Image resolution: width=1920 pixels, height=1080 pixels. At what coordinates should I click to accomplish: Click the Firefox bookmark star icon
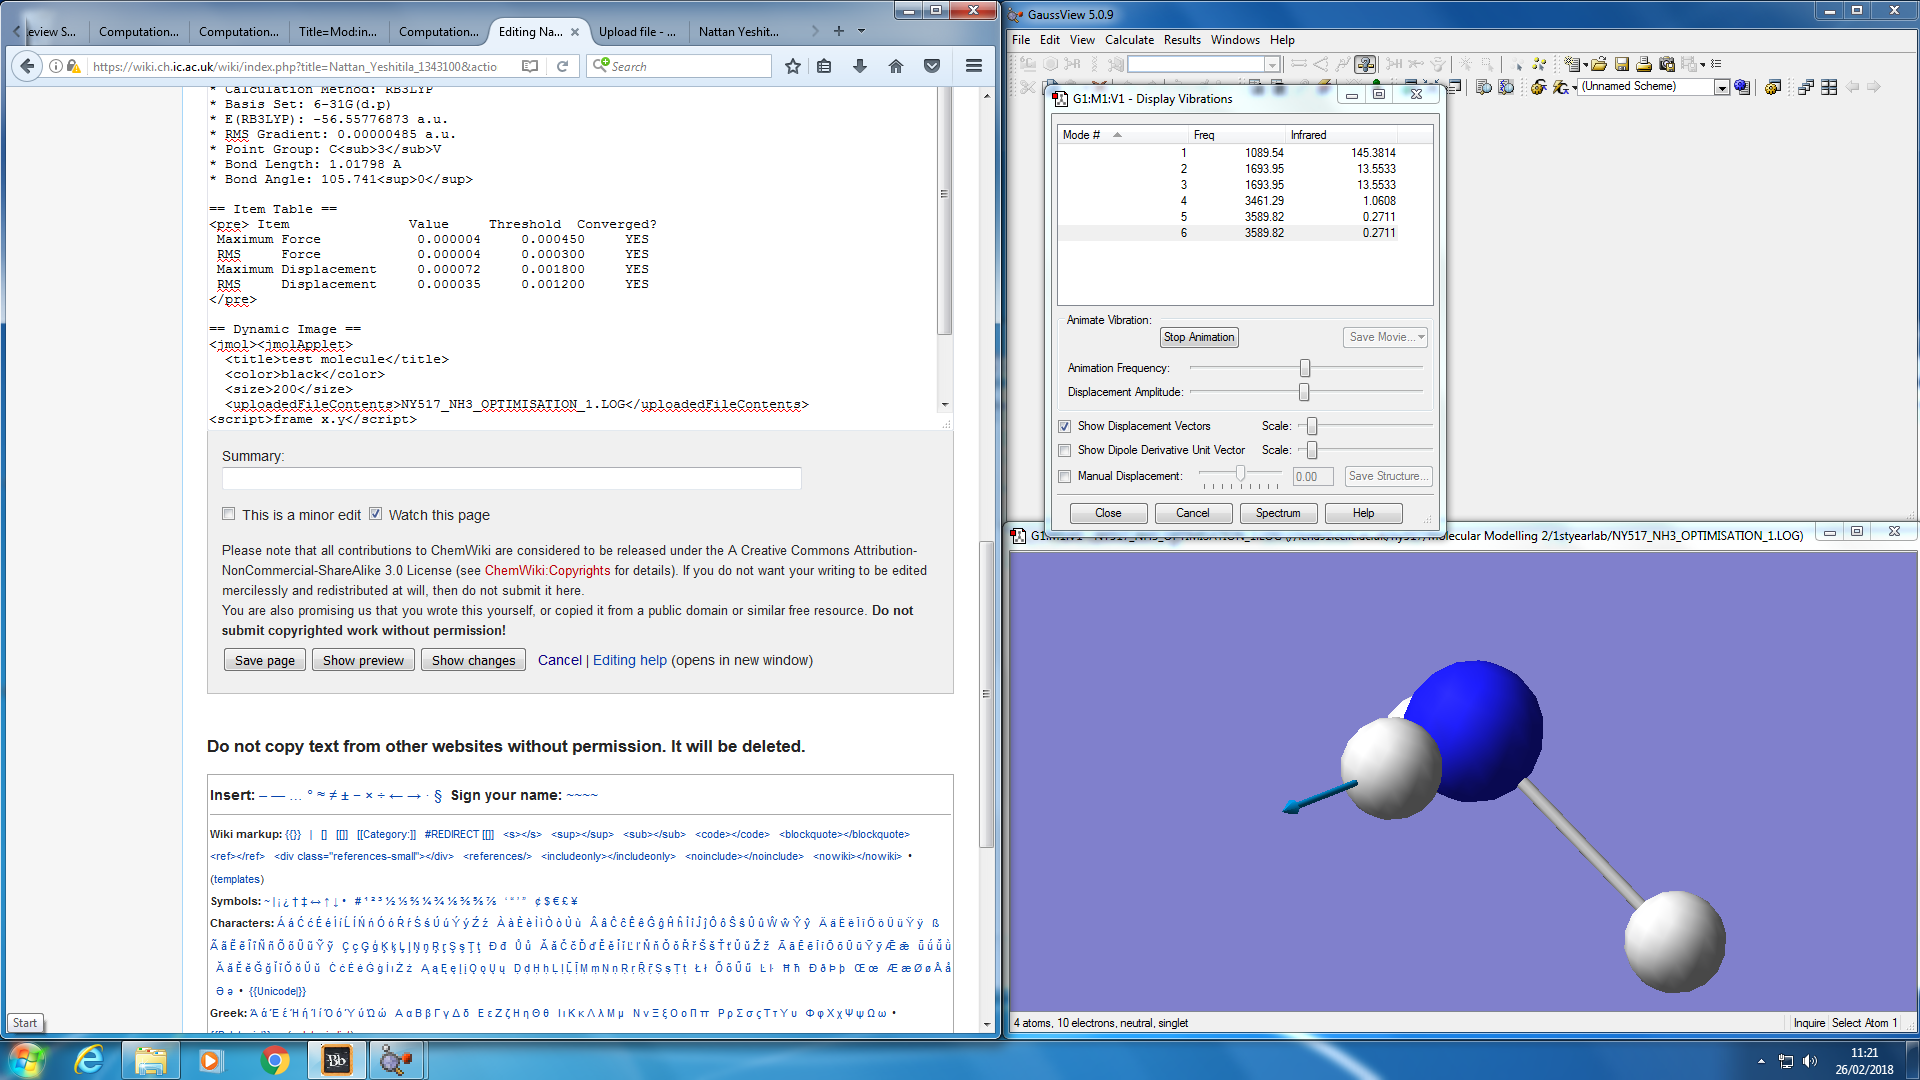[x=793, y=66]
